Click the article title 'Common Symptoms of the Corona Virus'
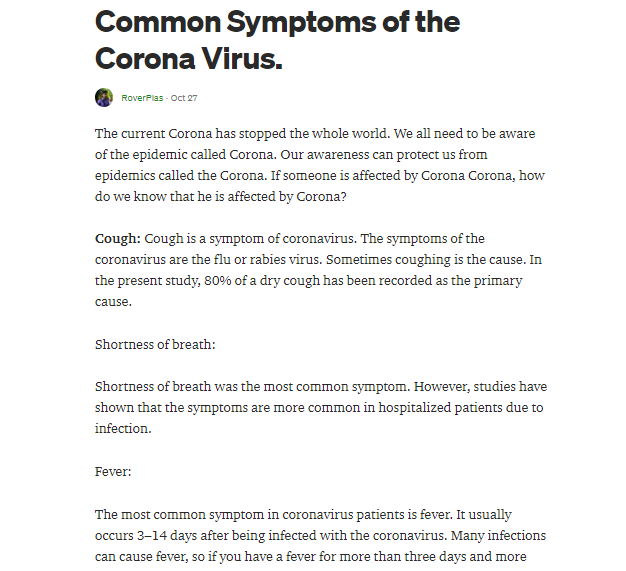The image size is (626, 571). (x=277, y=38)
